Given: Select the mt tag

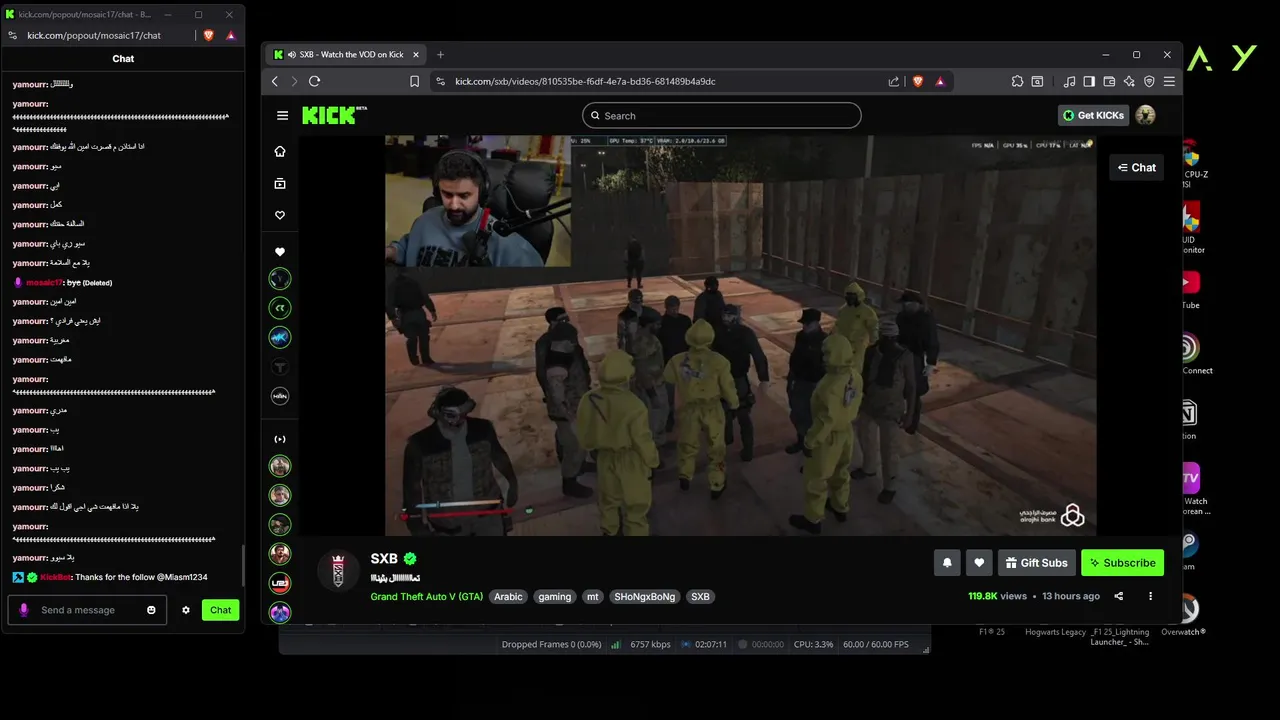Looking at the screenshot, I should coord(593,597).
